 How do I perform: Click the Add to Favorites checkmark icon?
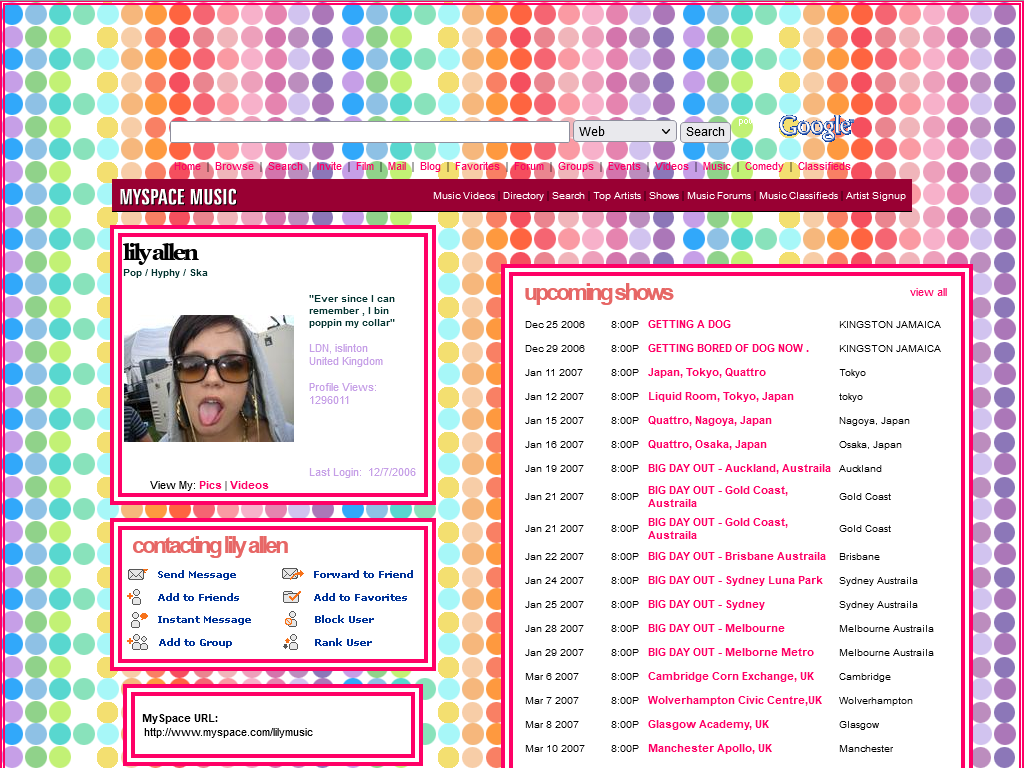(291, 597)
